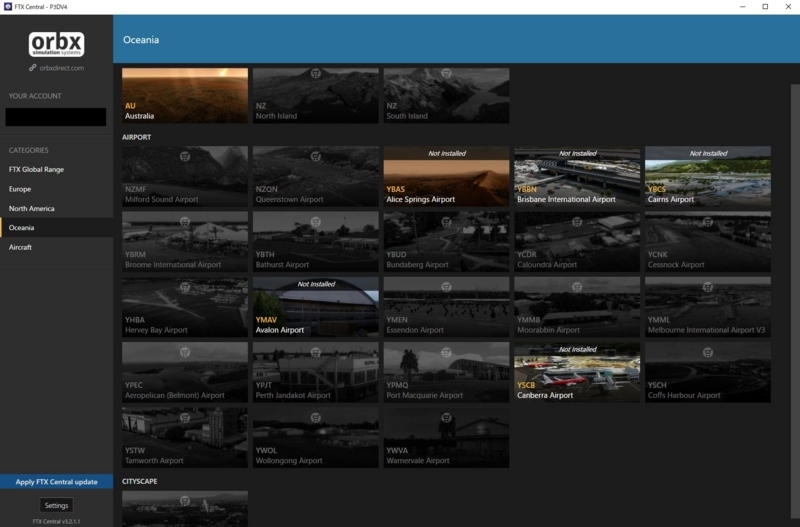Click the FTX Central v3.2.1.1 version text
Screen dimensions: 800x527
click(x=56, y=521)
